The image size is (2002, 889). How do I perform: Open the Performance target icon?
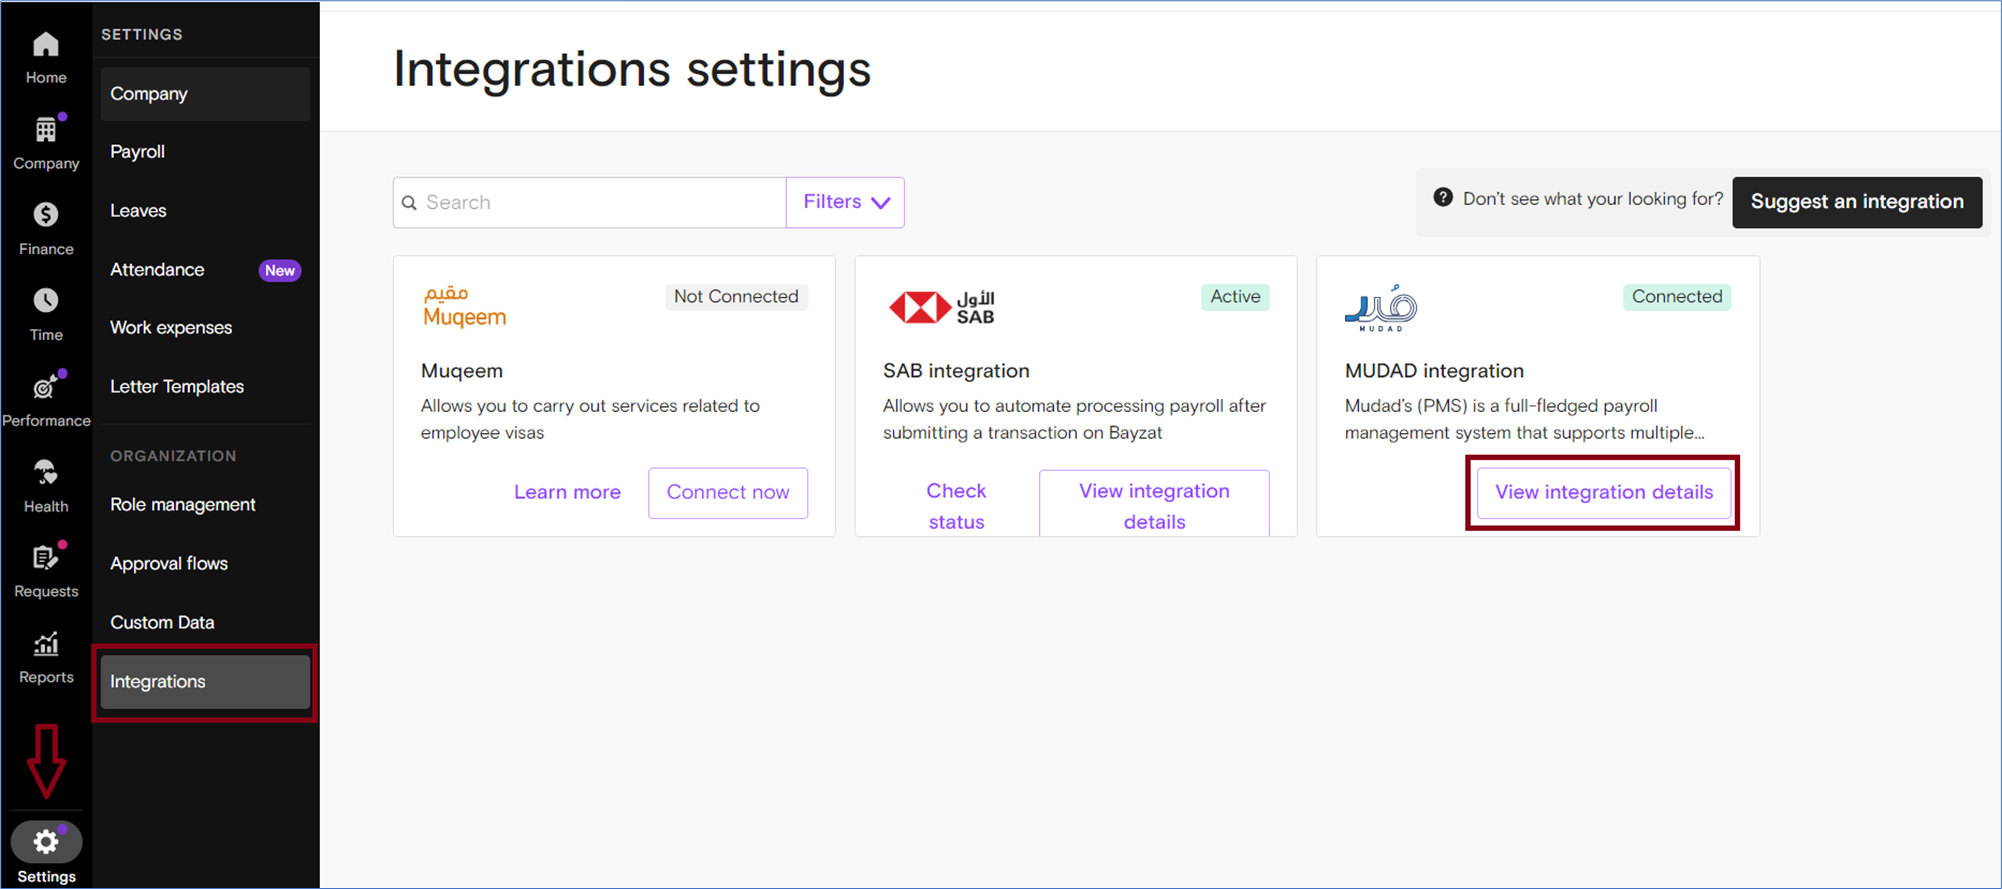click(46, 387)
